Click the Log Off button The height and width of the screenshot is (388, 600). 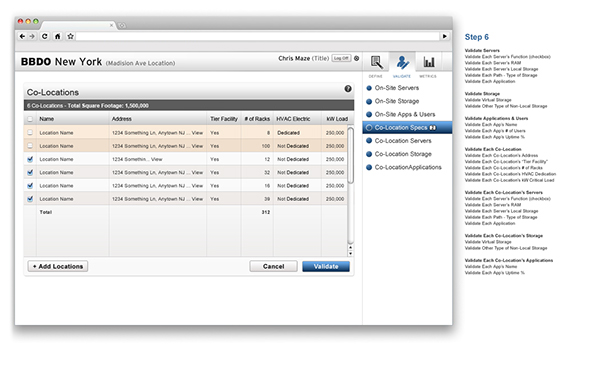[341, 58]
